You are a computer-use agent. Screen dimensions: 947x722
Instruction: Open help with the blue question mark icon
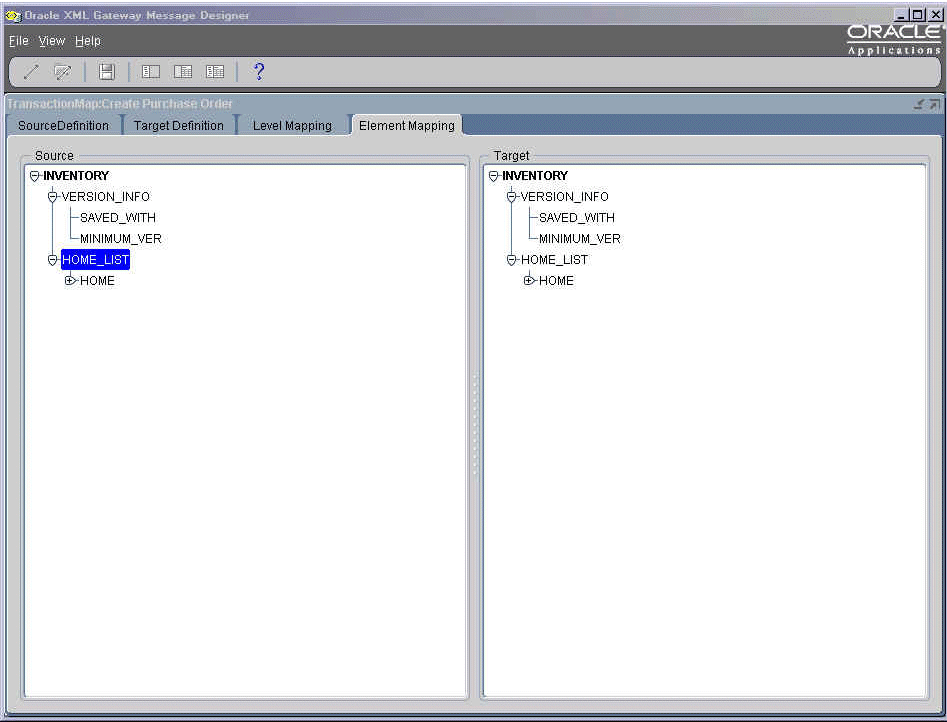point(259,71)
